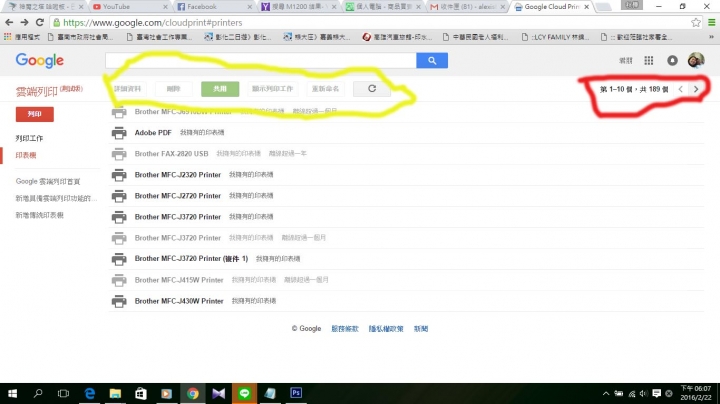Click the refresh printers button
720x404 pixels.
372,89
